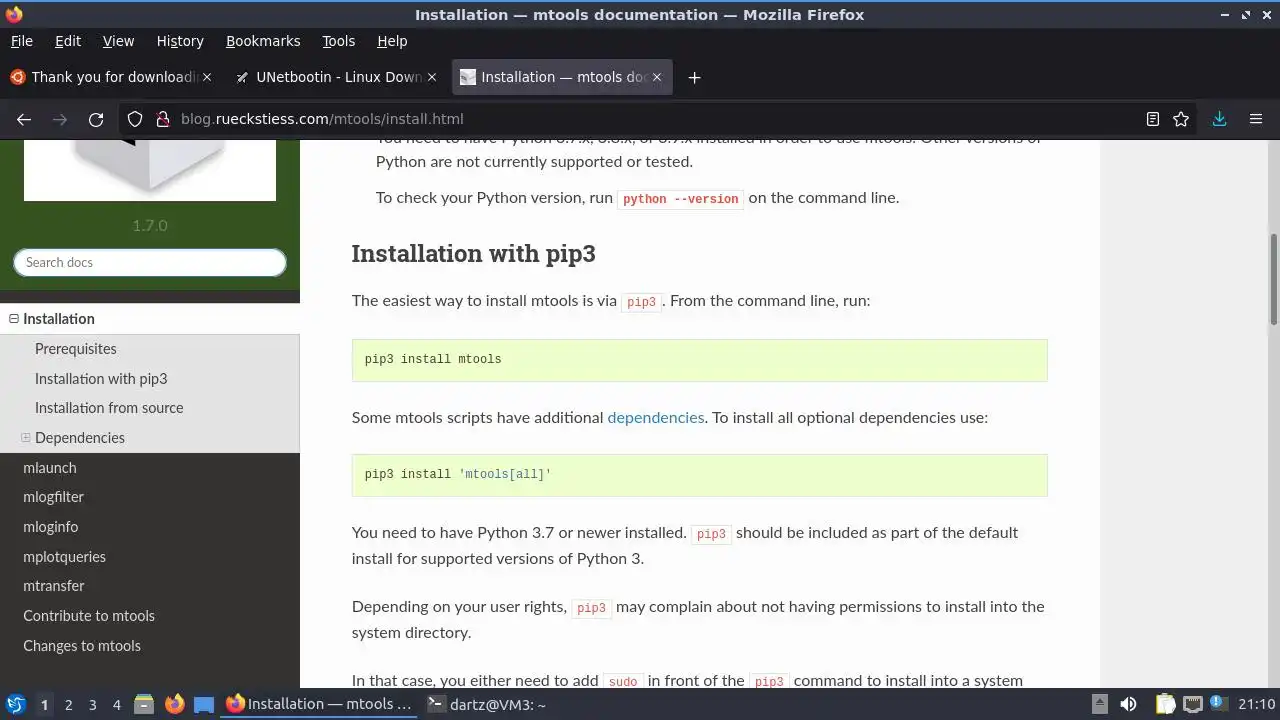Launch Firefox from panel quick launcher

pos(174,705)
